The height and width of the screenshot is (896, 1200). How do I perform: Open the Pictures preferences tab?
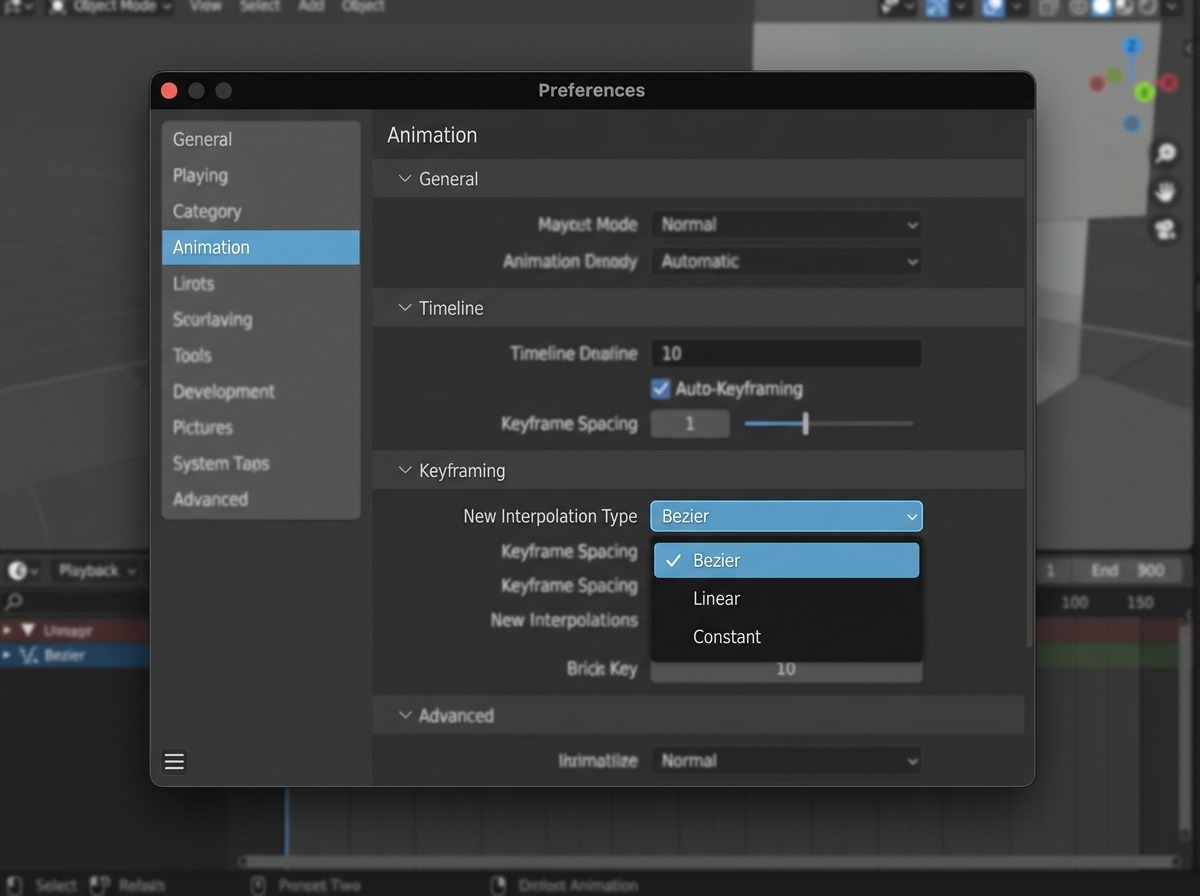coord(260,427)
